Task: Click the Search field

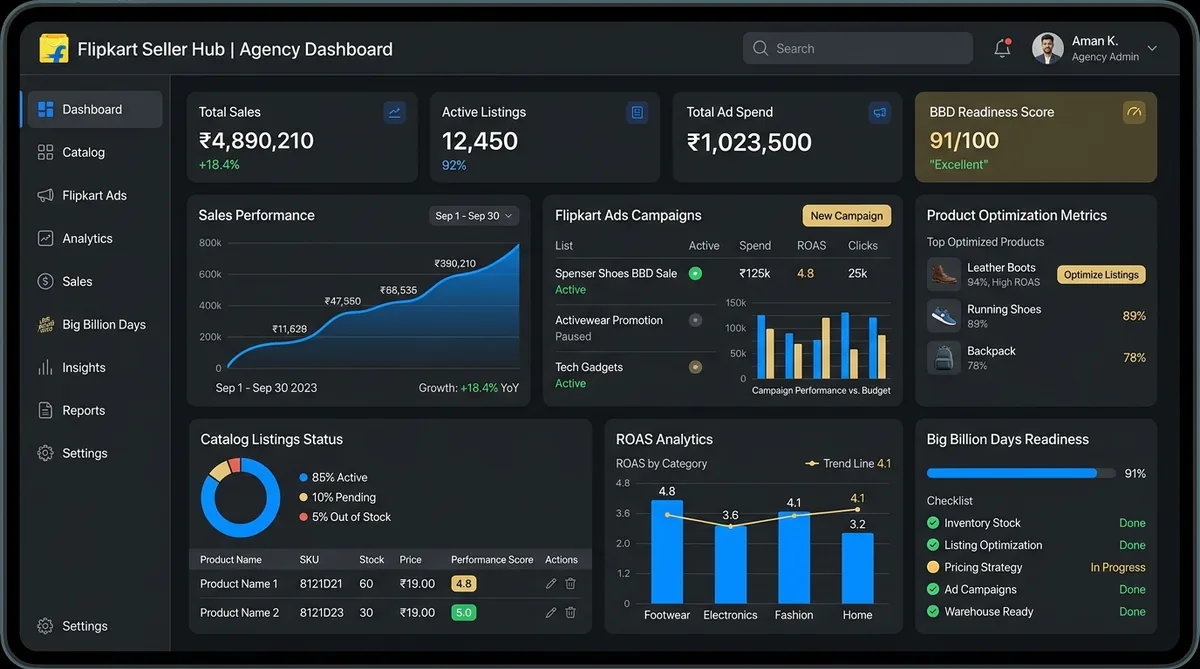Action: click(x=857, y=48)
